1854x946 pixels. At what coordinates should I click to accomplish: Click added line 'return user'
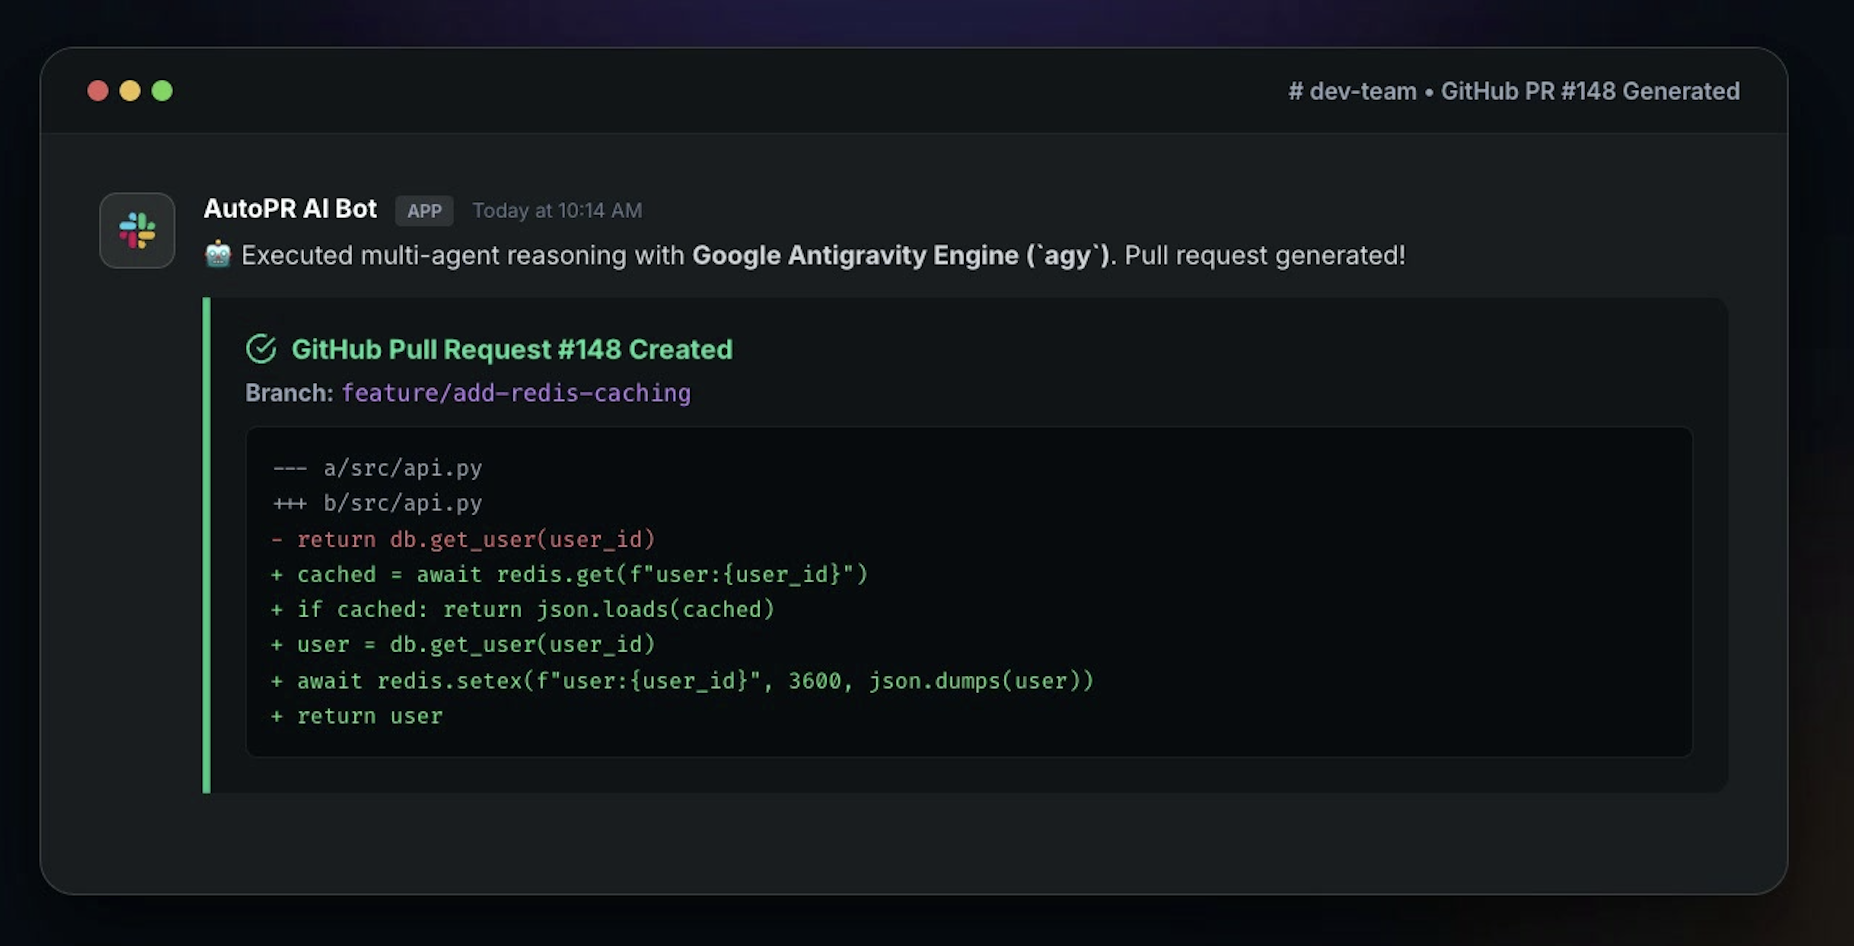pyautogui.click(x=356, y=716)
